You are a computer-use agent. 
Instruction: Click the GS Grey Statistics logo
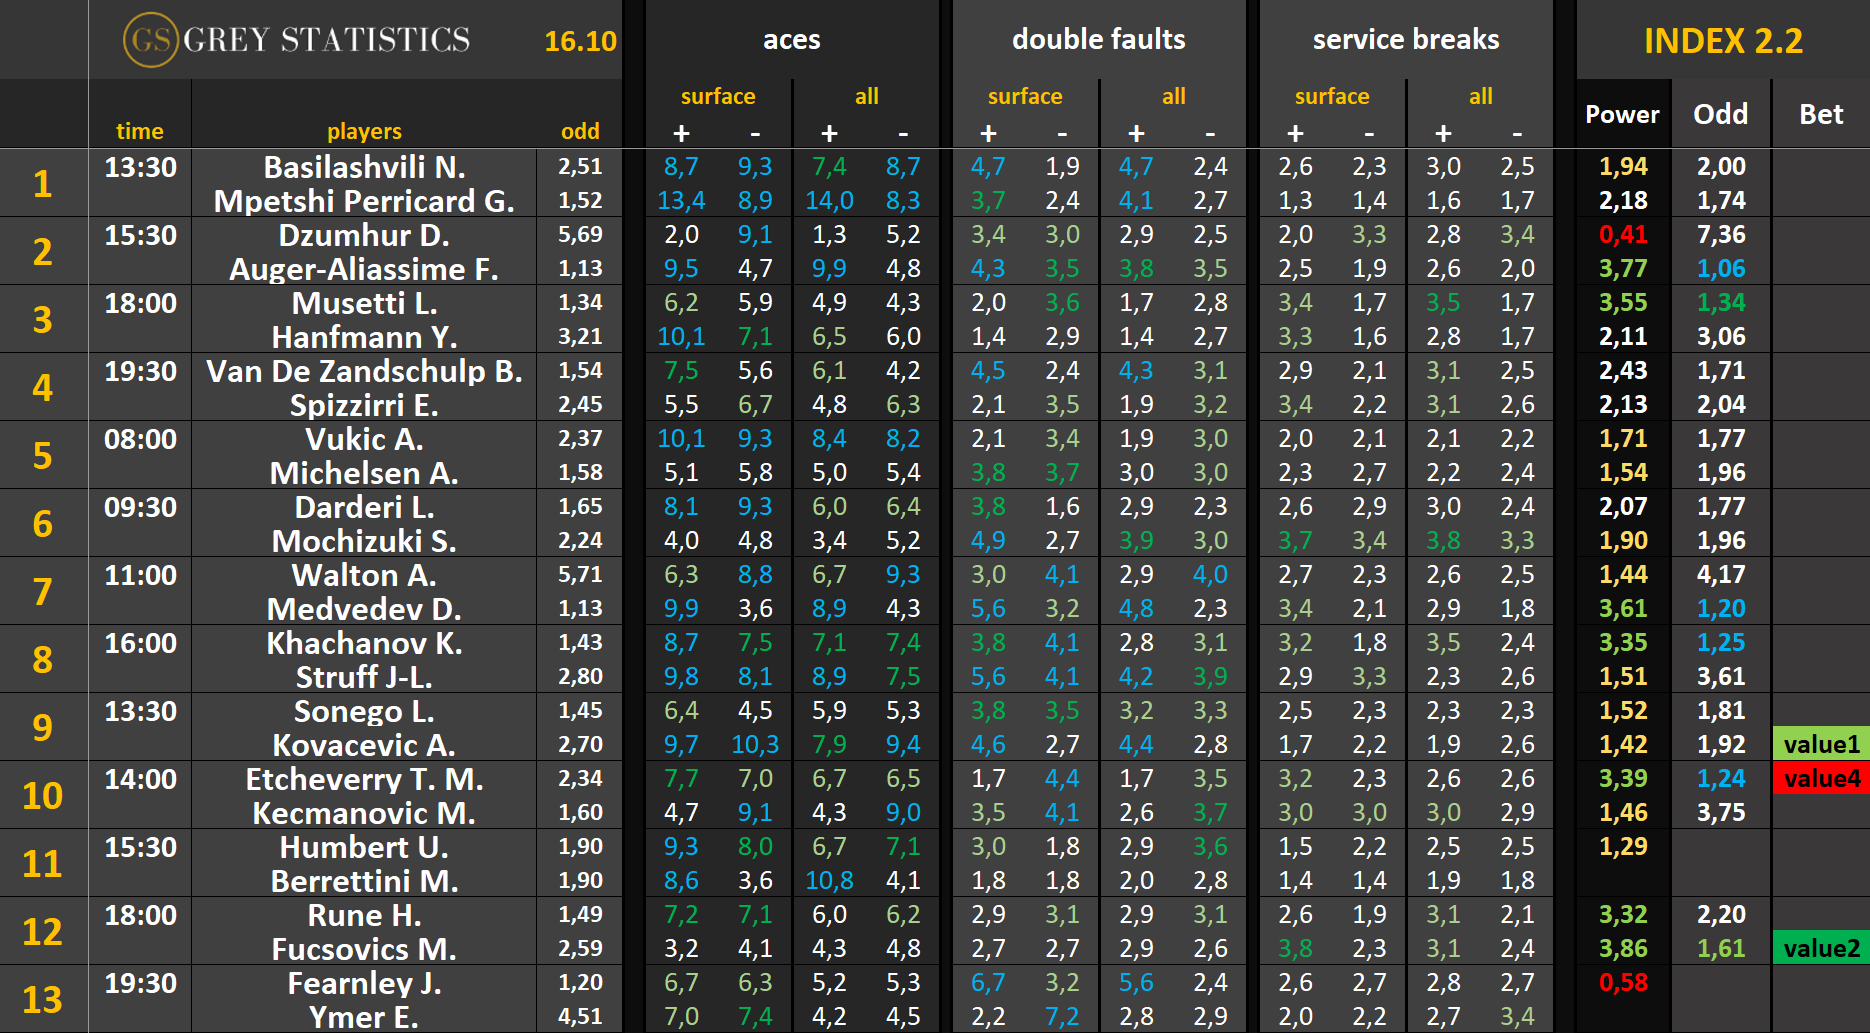(297, 40)
